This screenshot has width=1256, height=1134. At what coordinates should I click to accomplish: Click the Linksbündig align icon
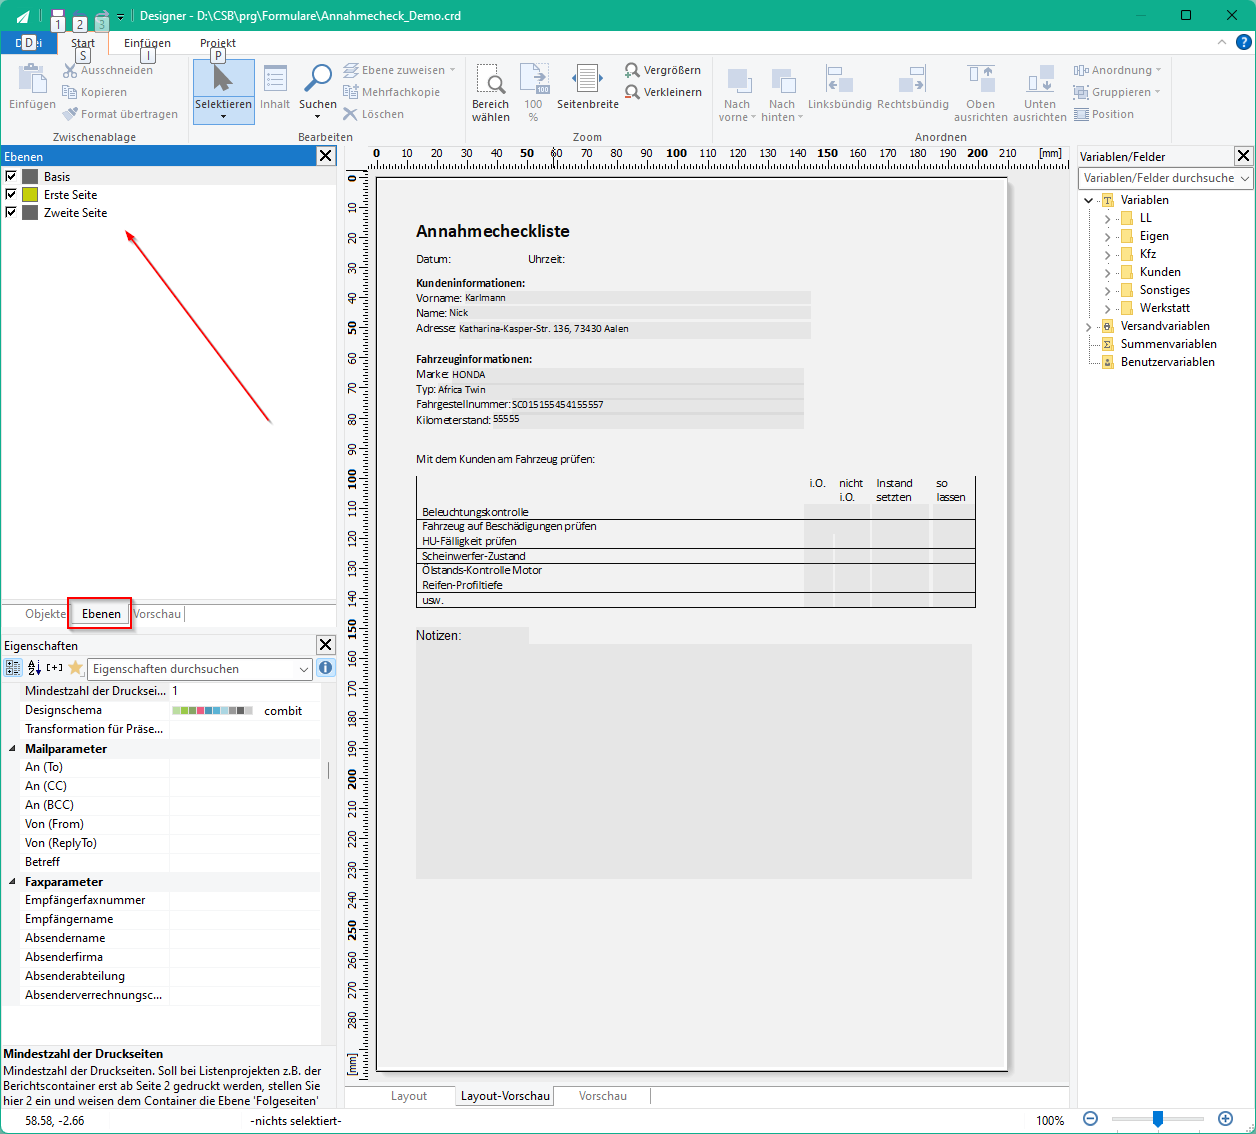pyautogui.click(x=840, y=79)
